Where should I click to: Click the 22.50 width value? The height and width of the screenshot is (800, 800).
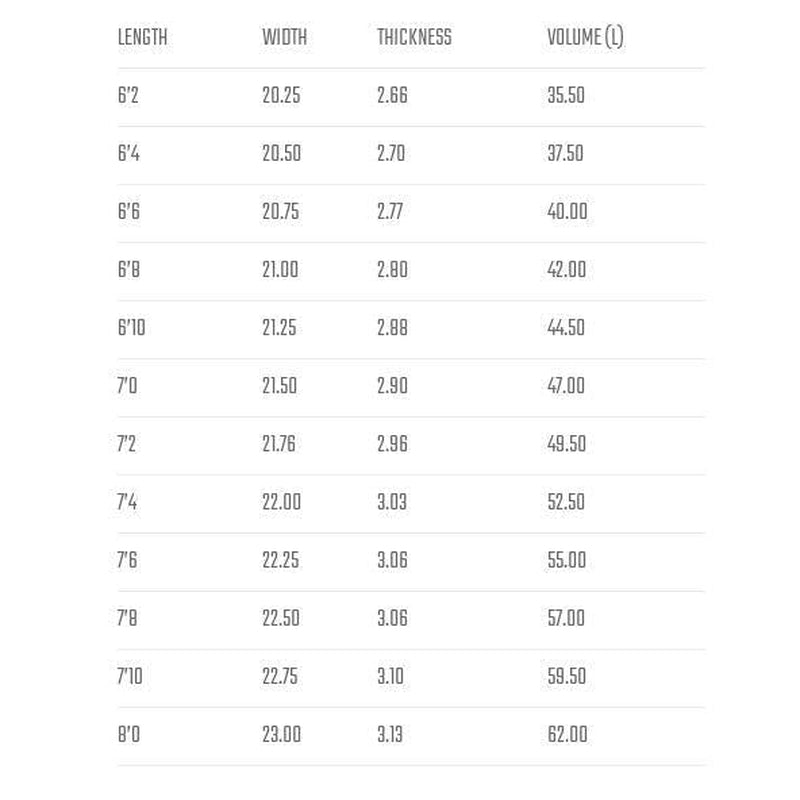[x=281, y=619]
